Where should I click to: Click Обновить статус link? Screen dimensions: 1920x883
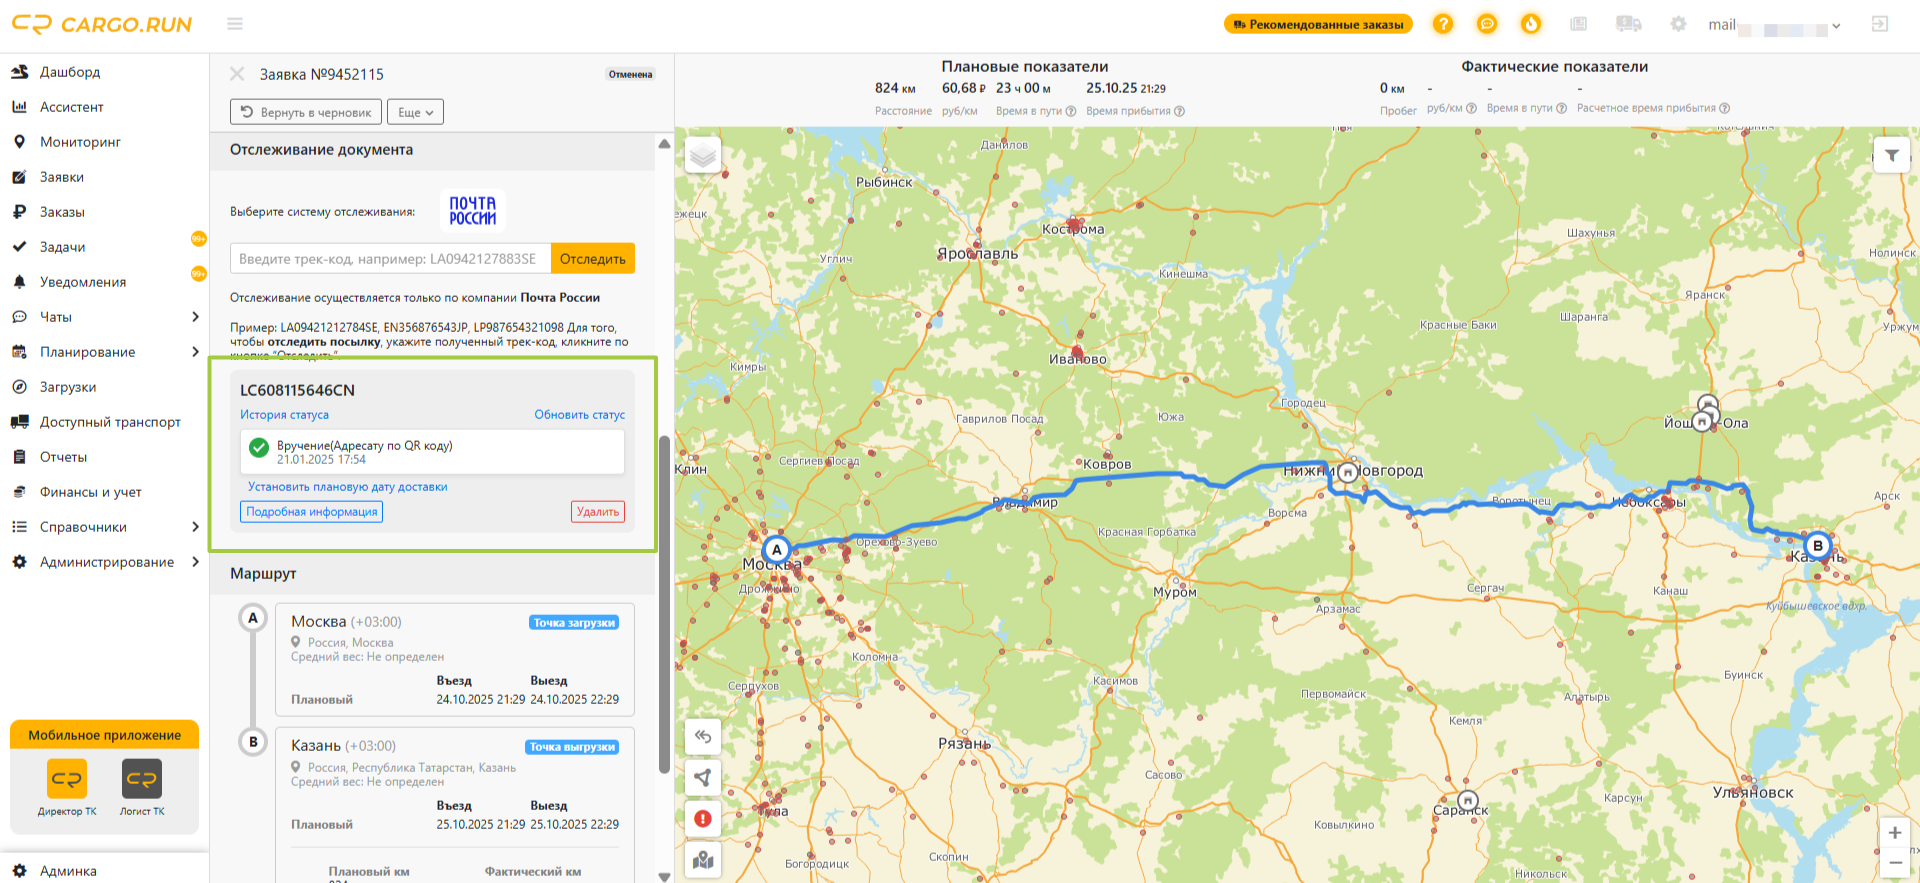tap(579, 415)
